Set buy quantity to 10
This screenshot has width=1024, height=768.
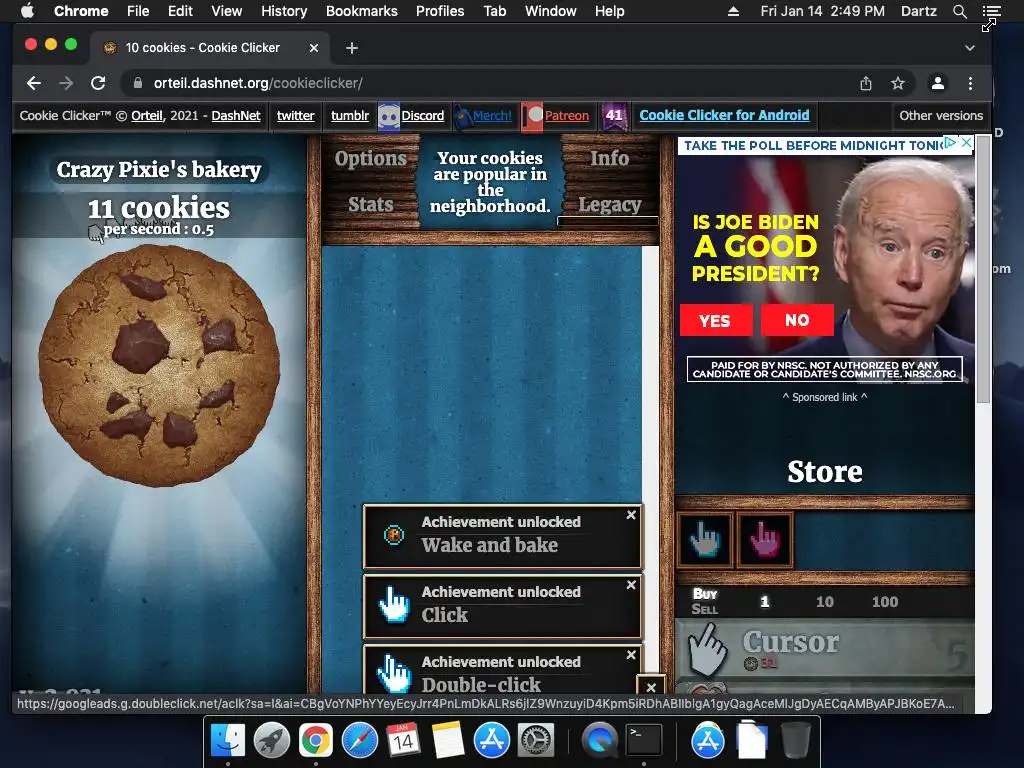pyautogui.click(x=825, y=601)
